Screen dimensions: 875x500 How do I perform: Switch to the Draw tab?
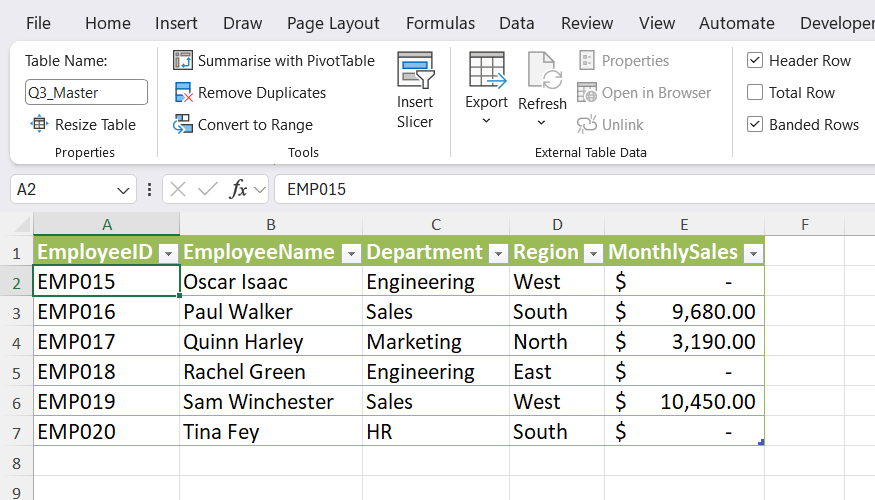point(242,23)
